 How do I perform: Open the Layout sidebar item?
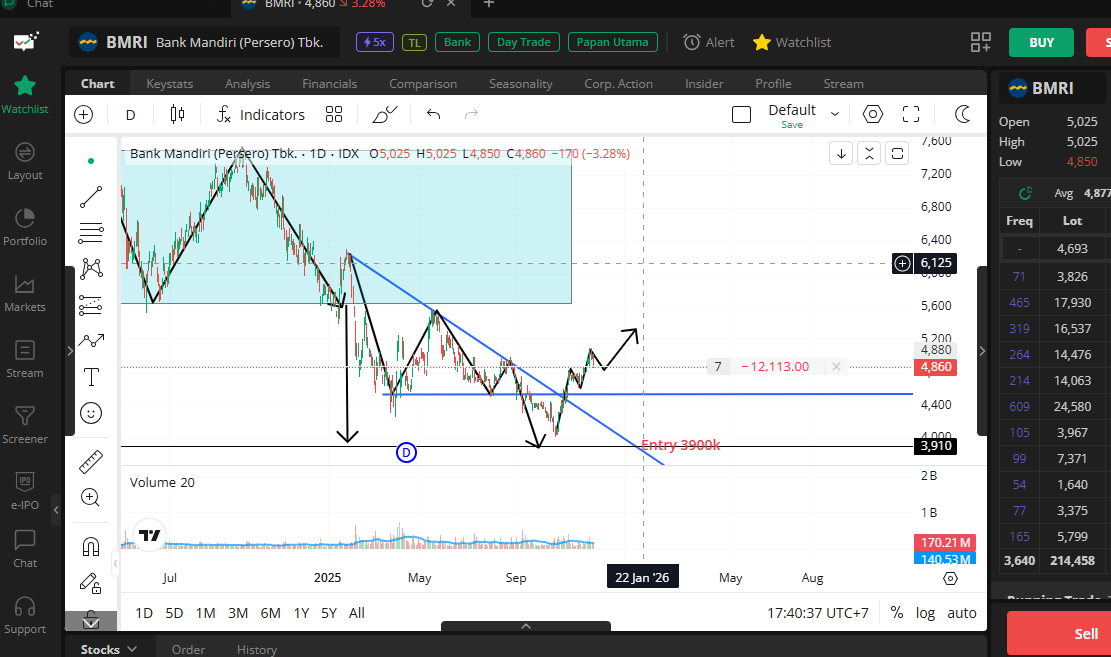25,162
